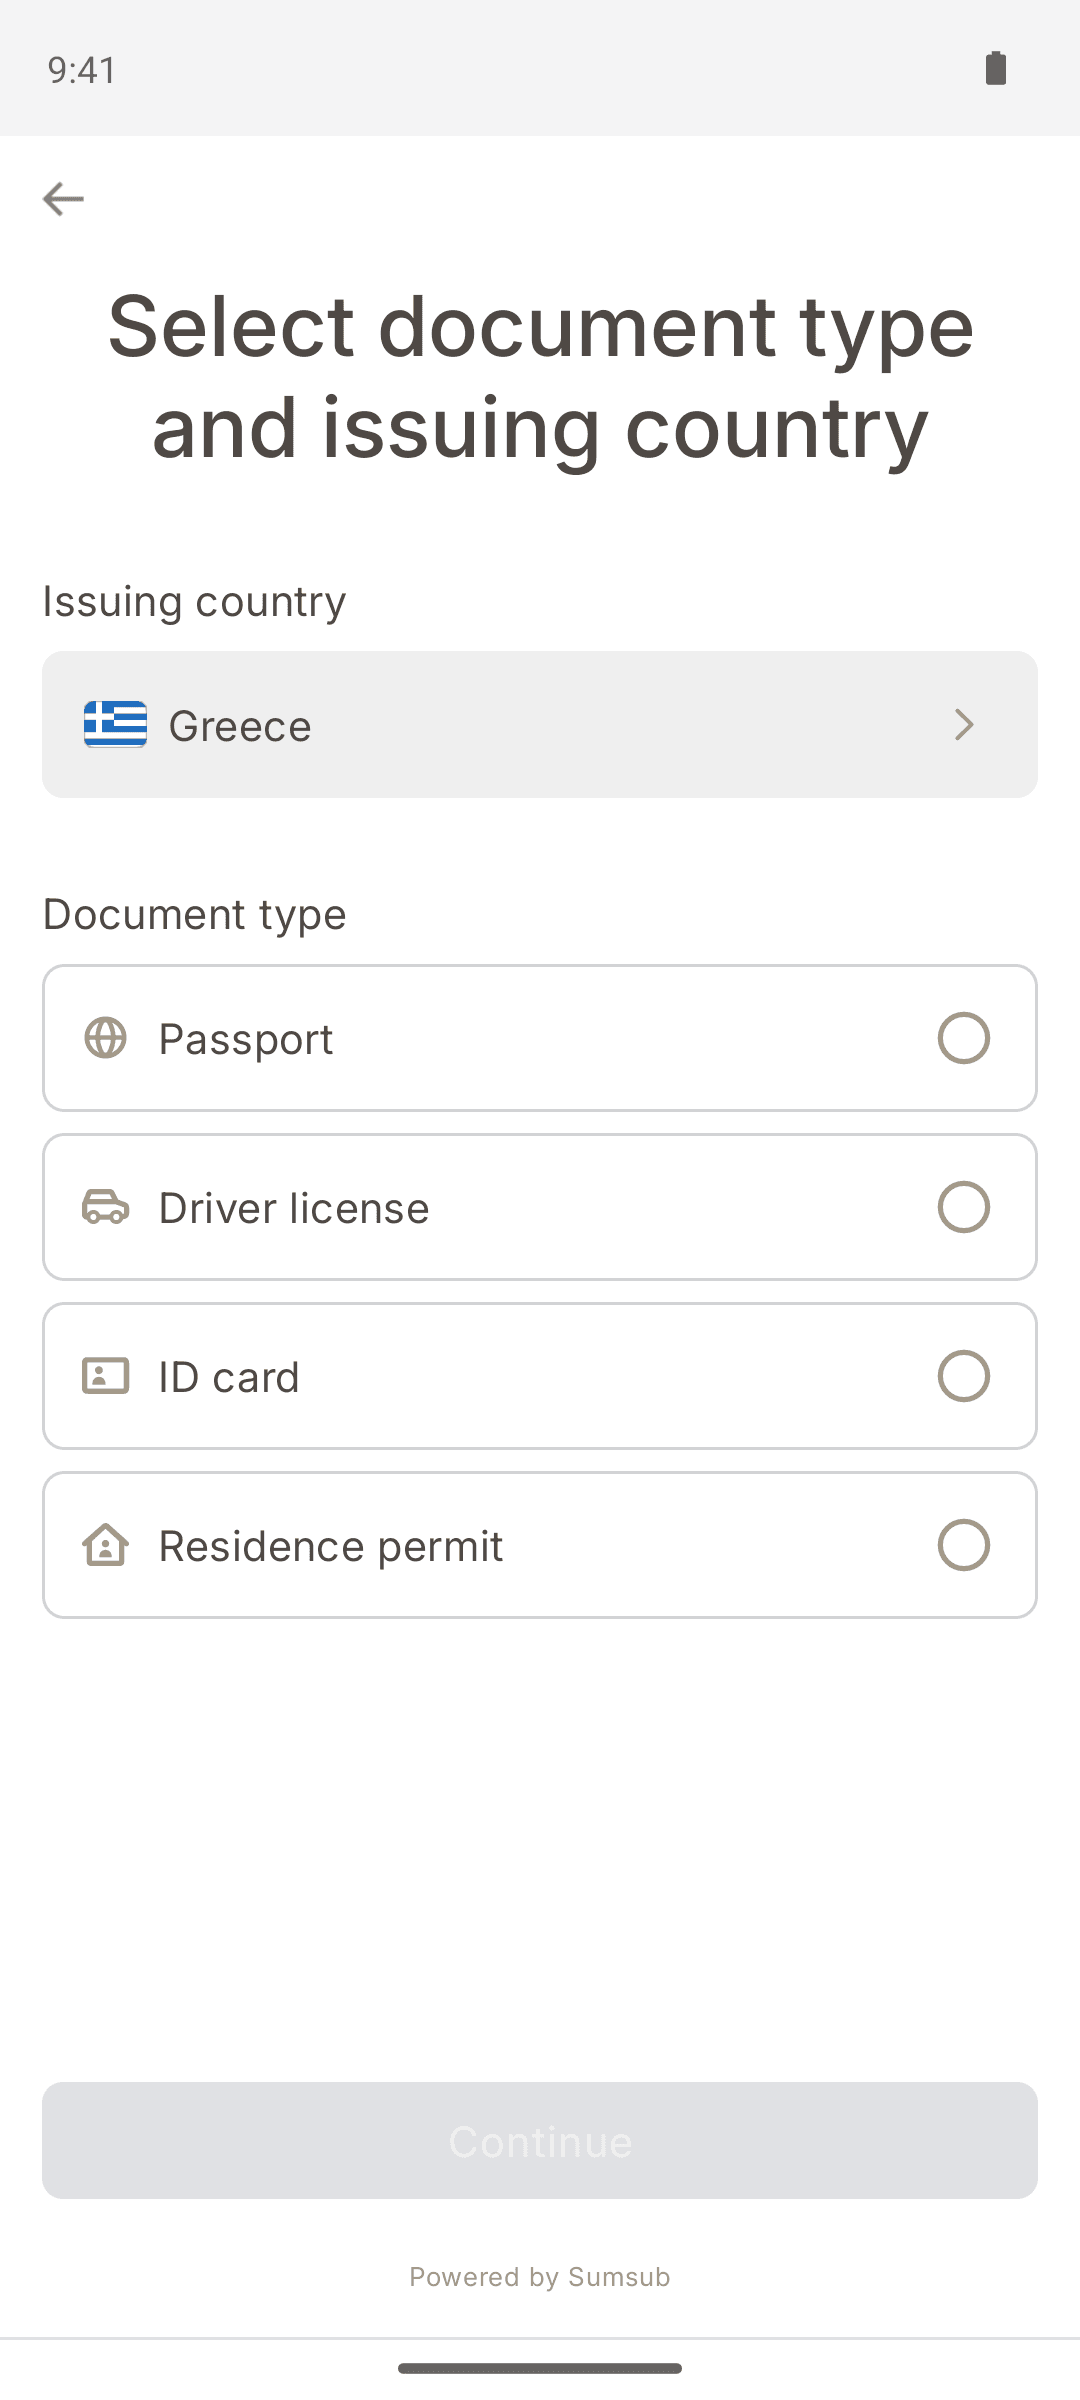This screenshot has width=1080, height=2400.
Task: Choose the Passport label text
Action: pyautogui.click(x=246, y=1039)
